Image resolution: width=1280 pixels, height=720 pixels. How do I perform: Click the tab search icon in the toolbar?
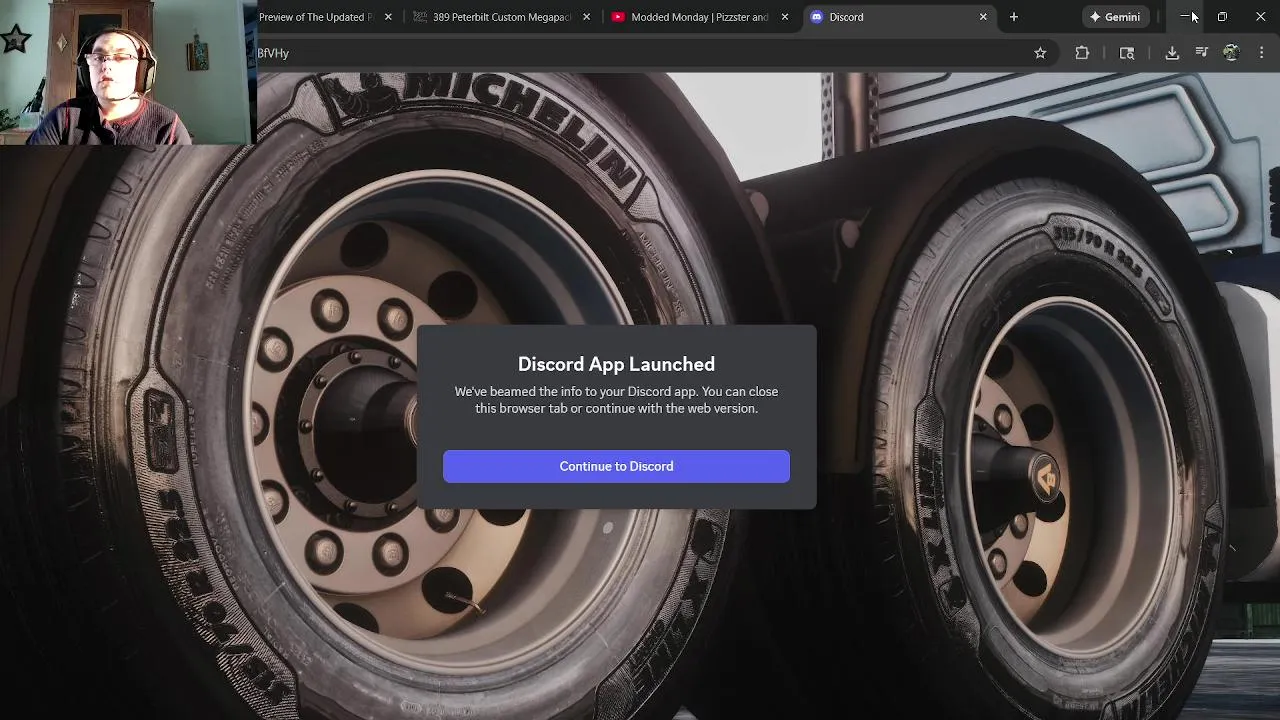[x=1127, y=53]
